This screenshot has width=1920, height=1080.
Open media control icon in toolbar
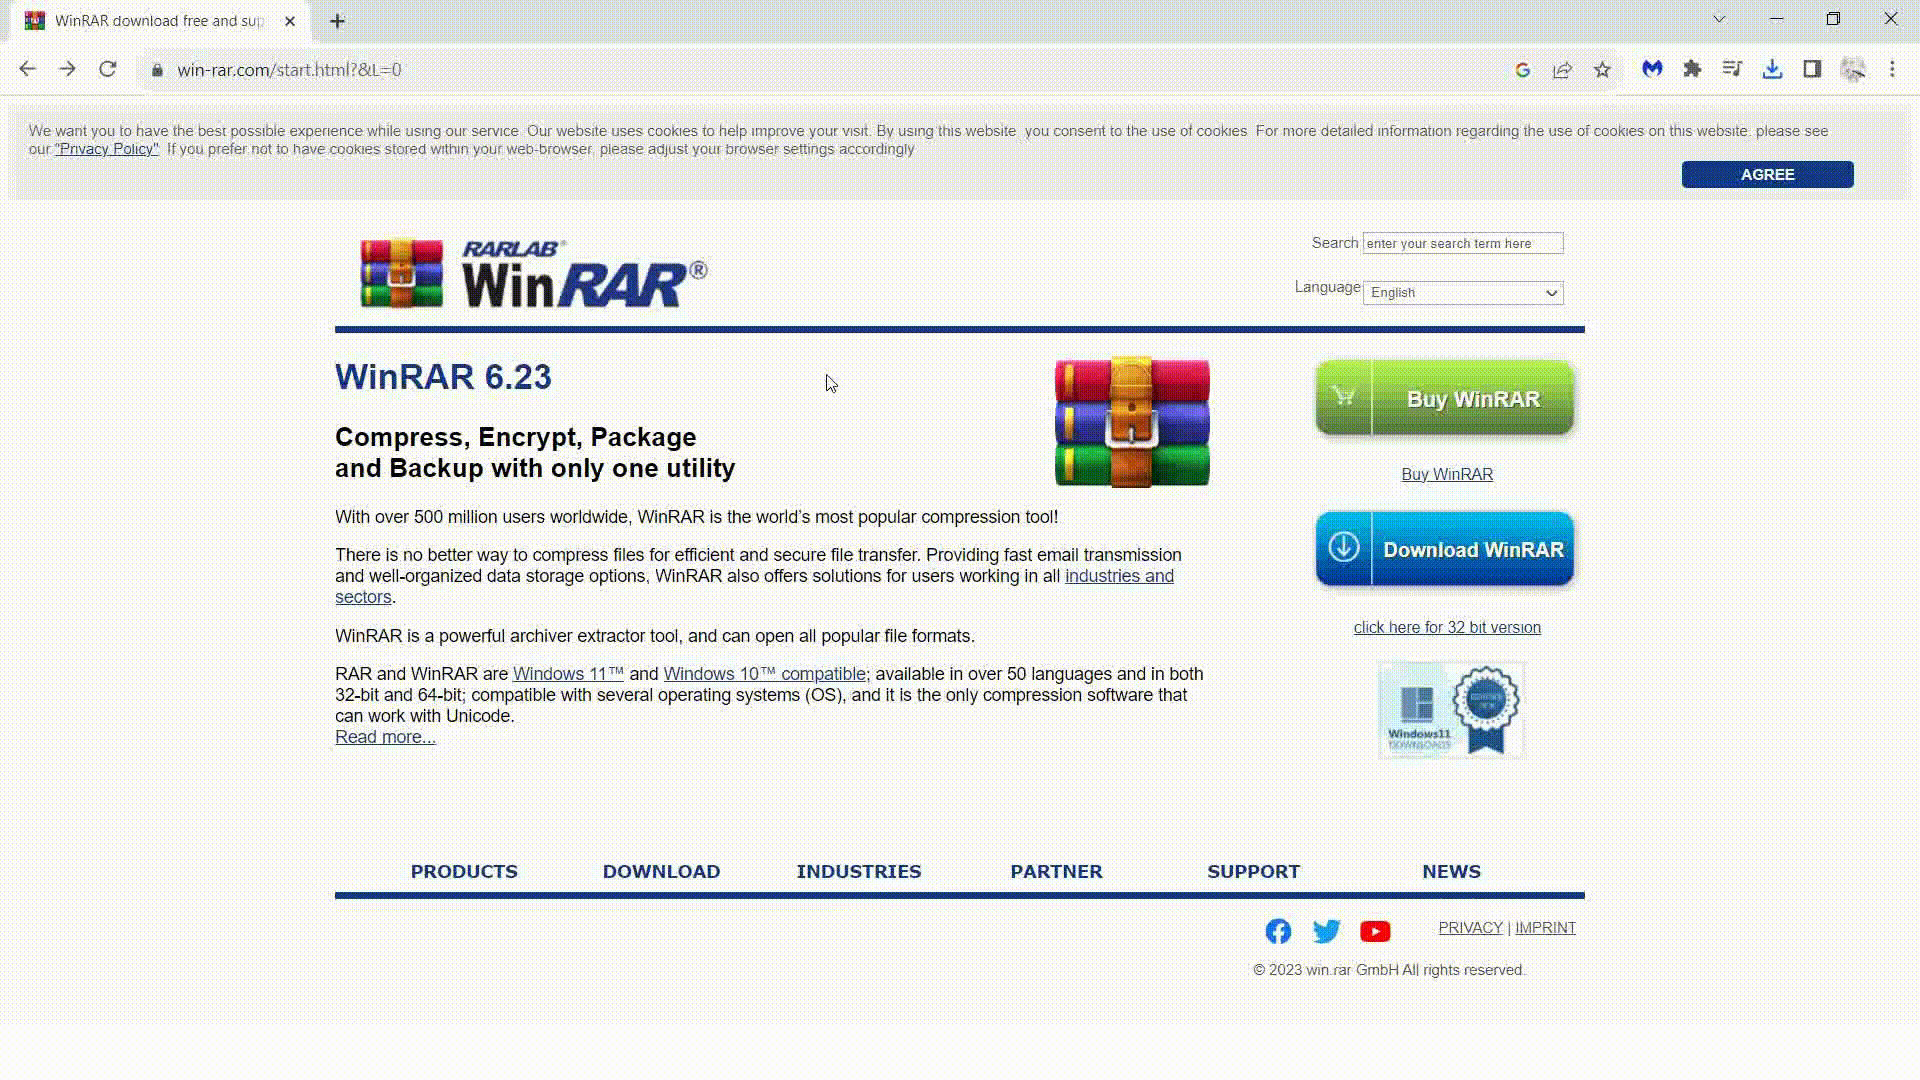[1732, 69]
